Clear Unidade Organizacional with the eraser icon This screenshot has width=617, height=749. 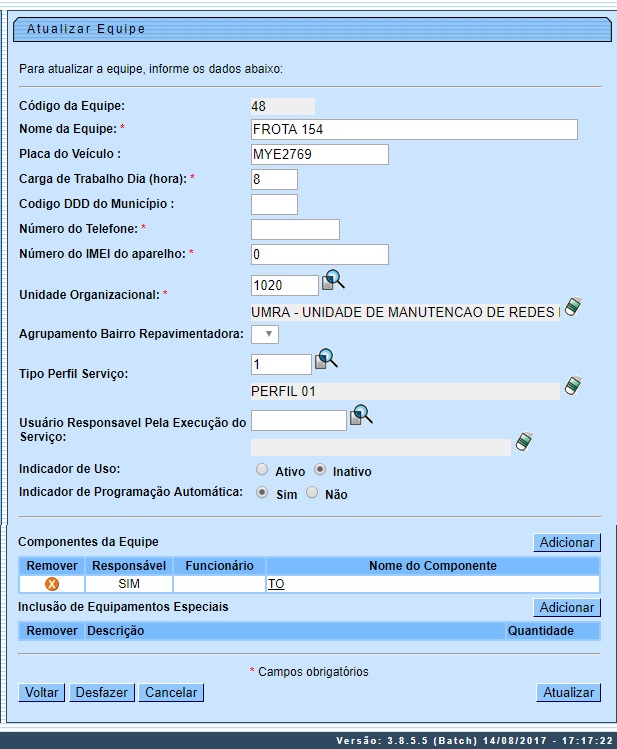(573, 307)
